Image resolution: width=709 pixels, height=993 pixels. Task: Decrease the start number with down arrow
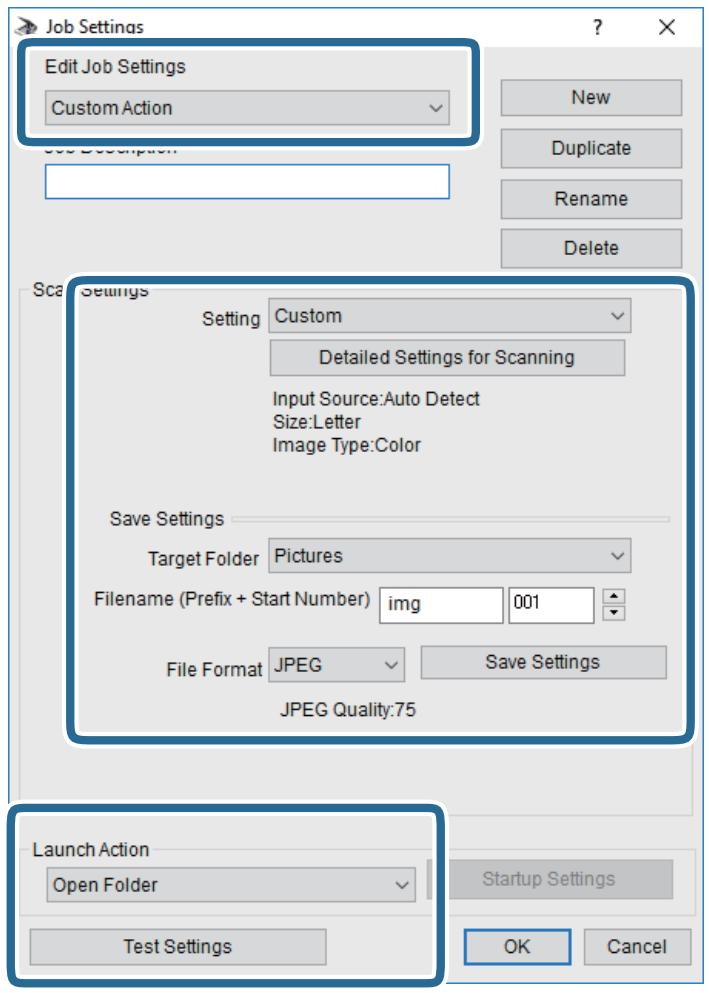pyautogui.click(x=613, y=613)
